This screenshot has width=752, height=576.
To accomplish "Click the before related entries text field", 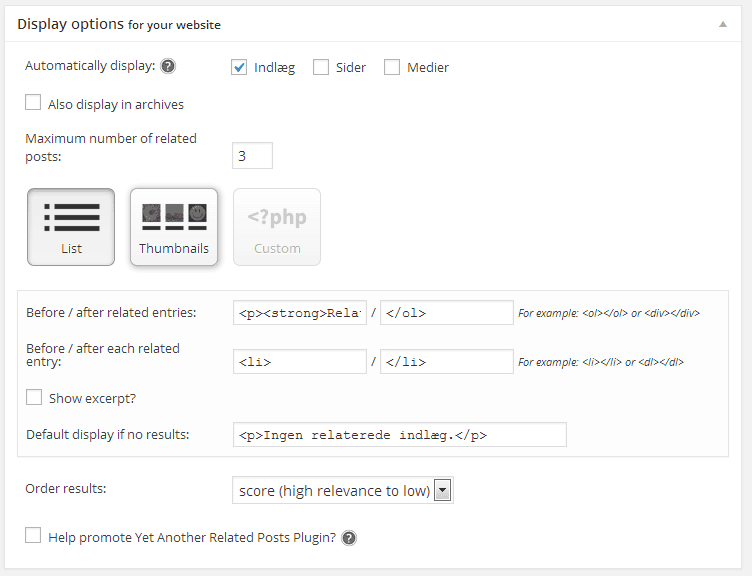I will coord(300,313).
